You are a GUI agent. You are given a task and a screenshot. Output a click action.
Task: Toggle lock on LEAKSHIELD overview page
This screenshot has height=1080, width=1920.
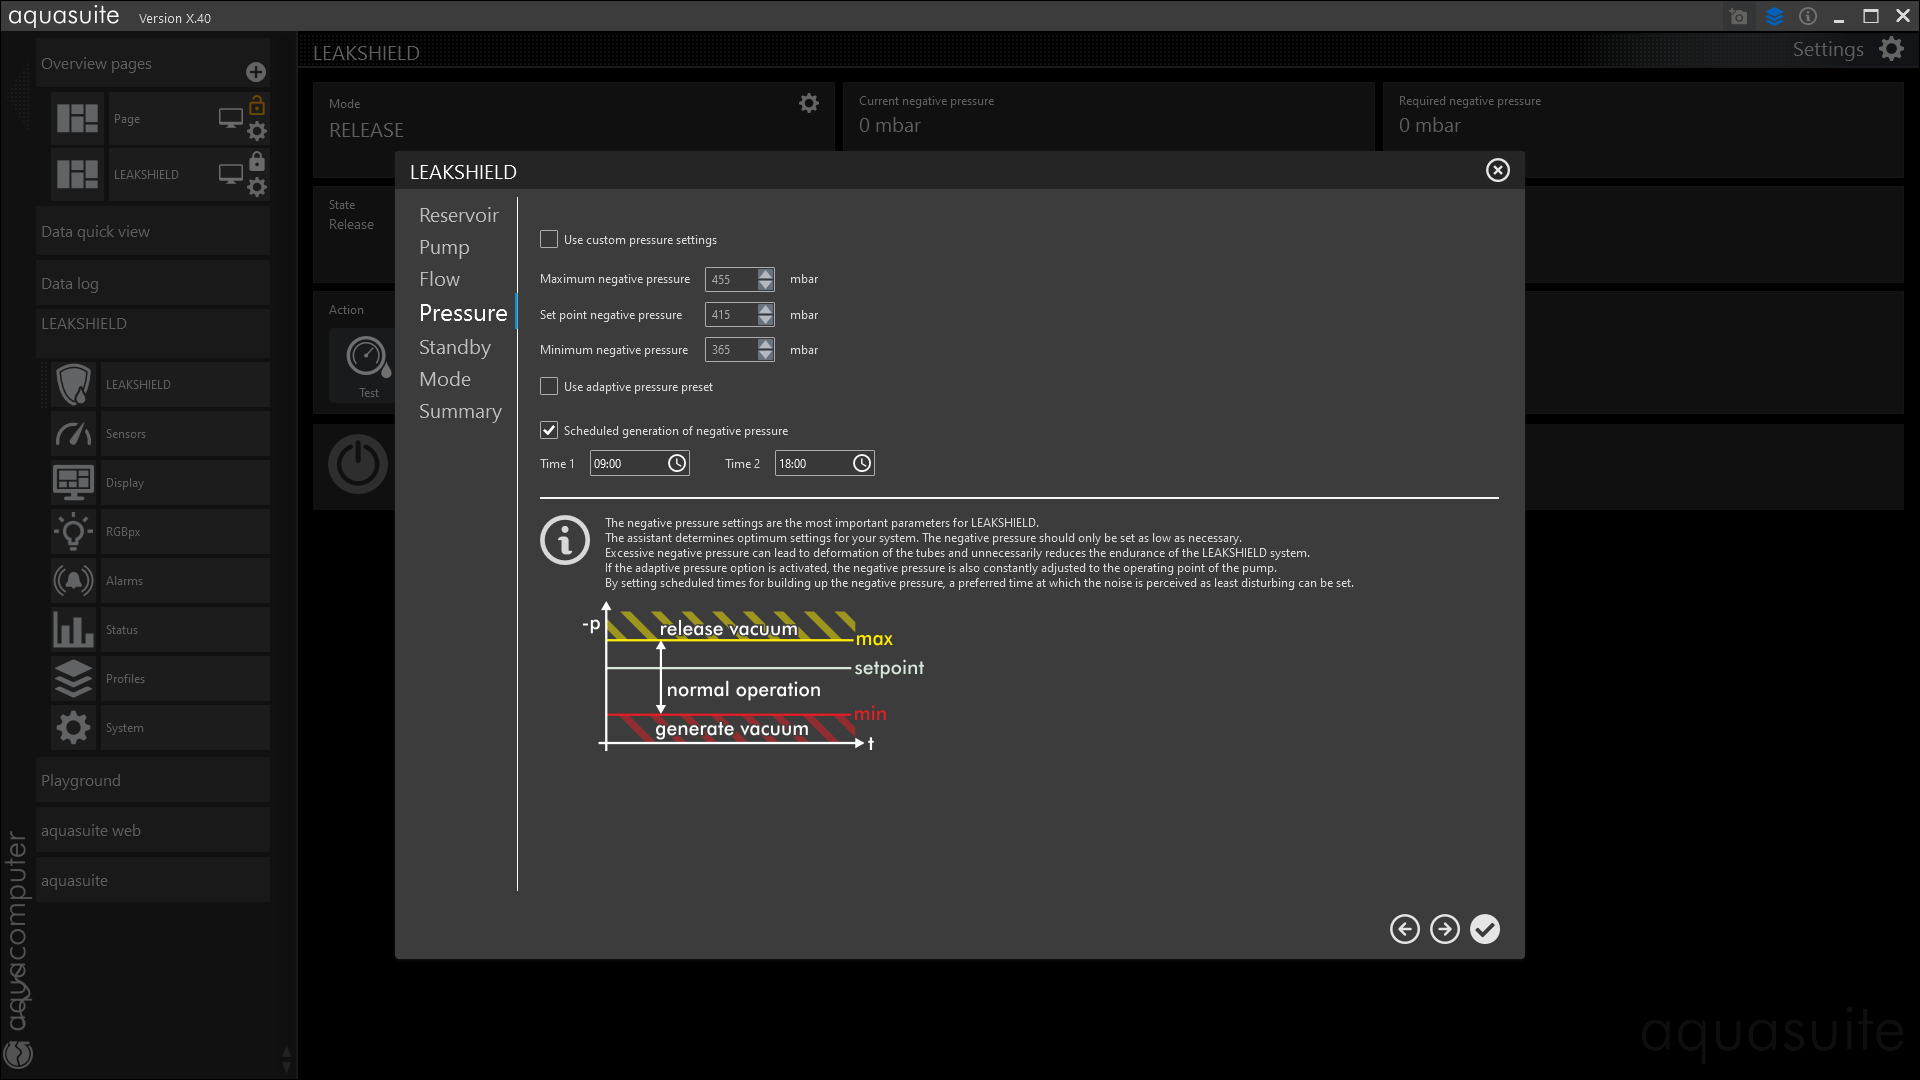coord(257,161)
